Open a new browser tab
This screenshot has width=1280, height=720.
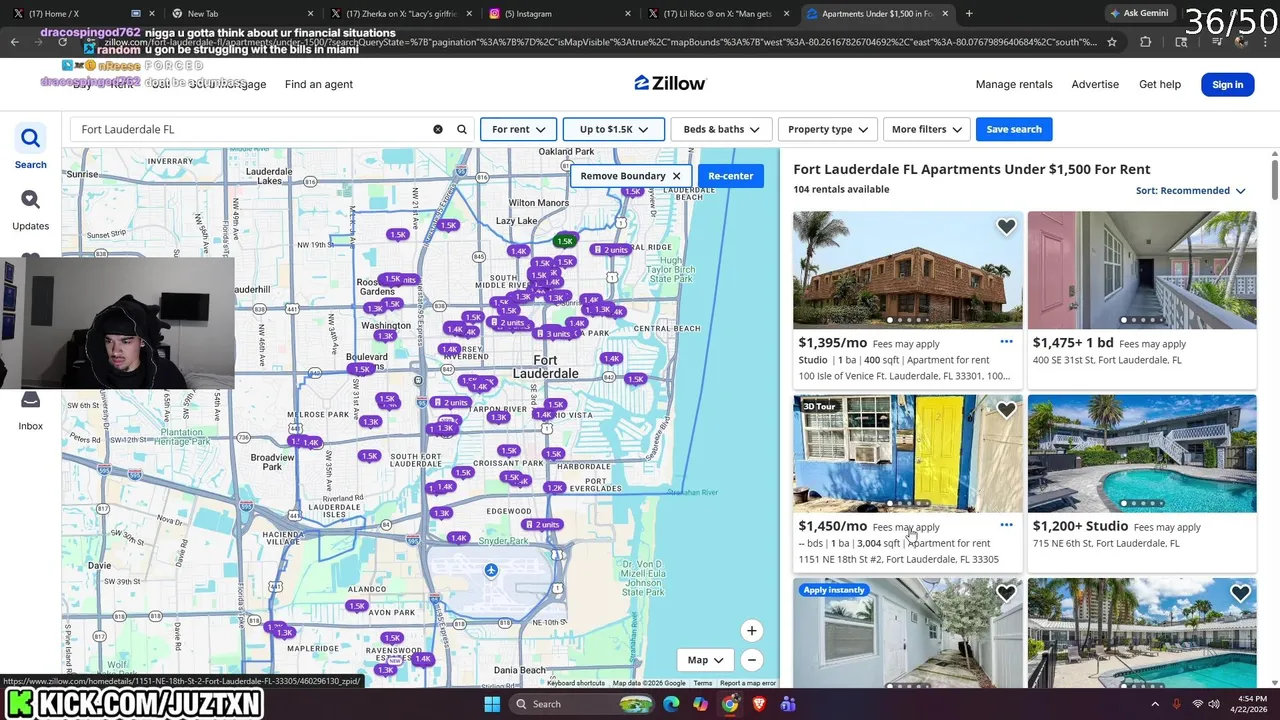(969, 13)
